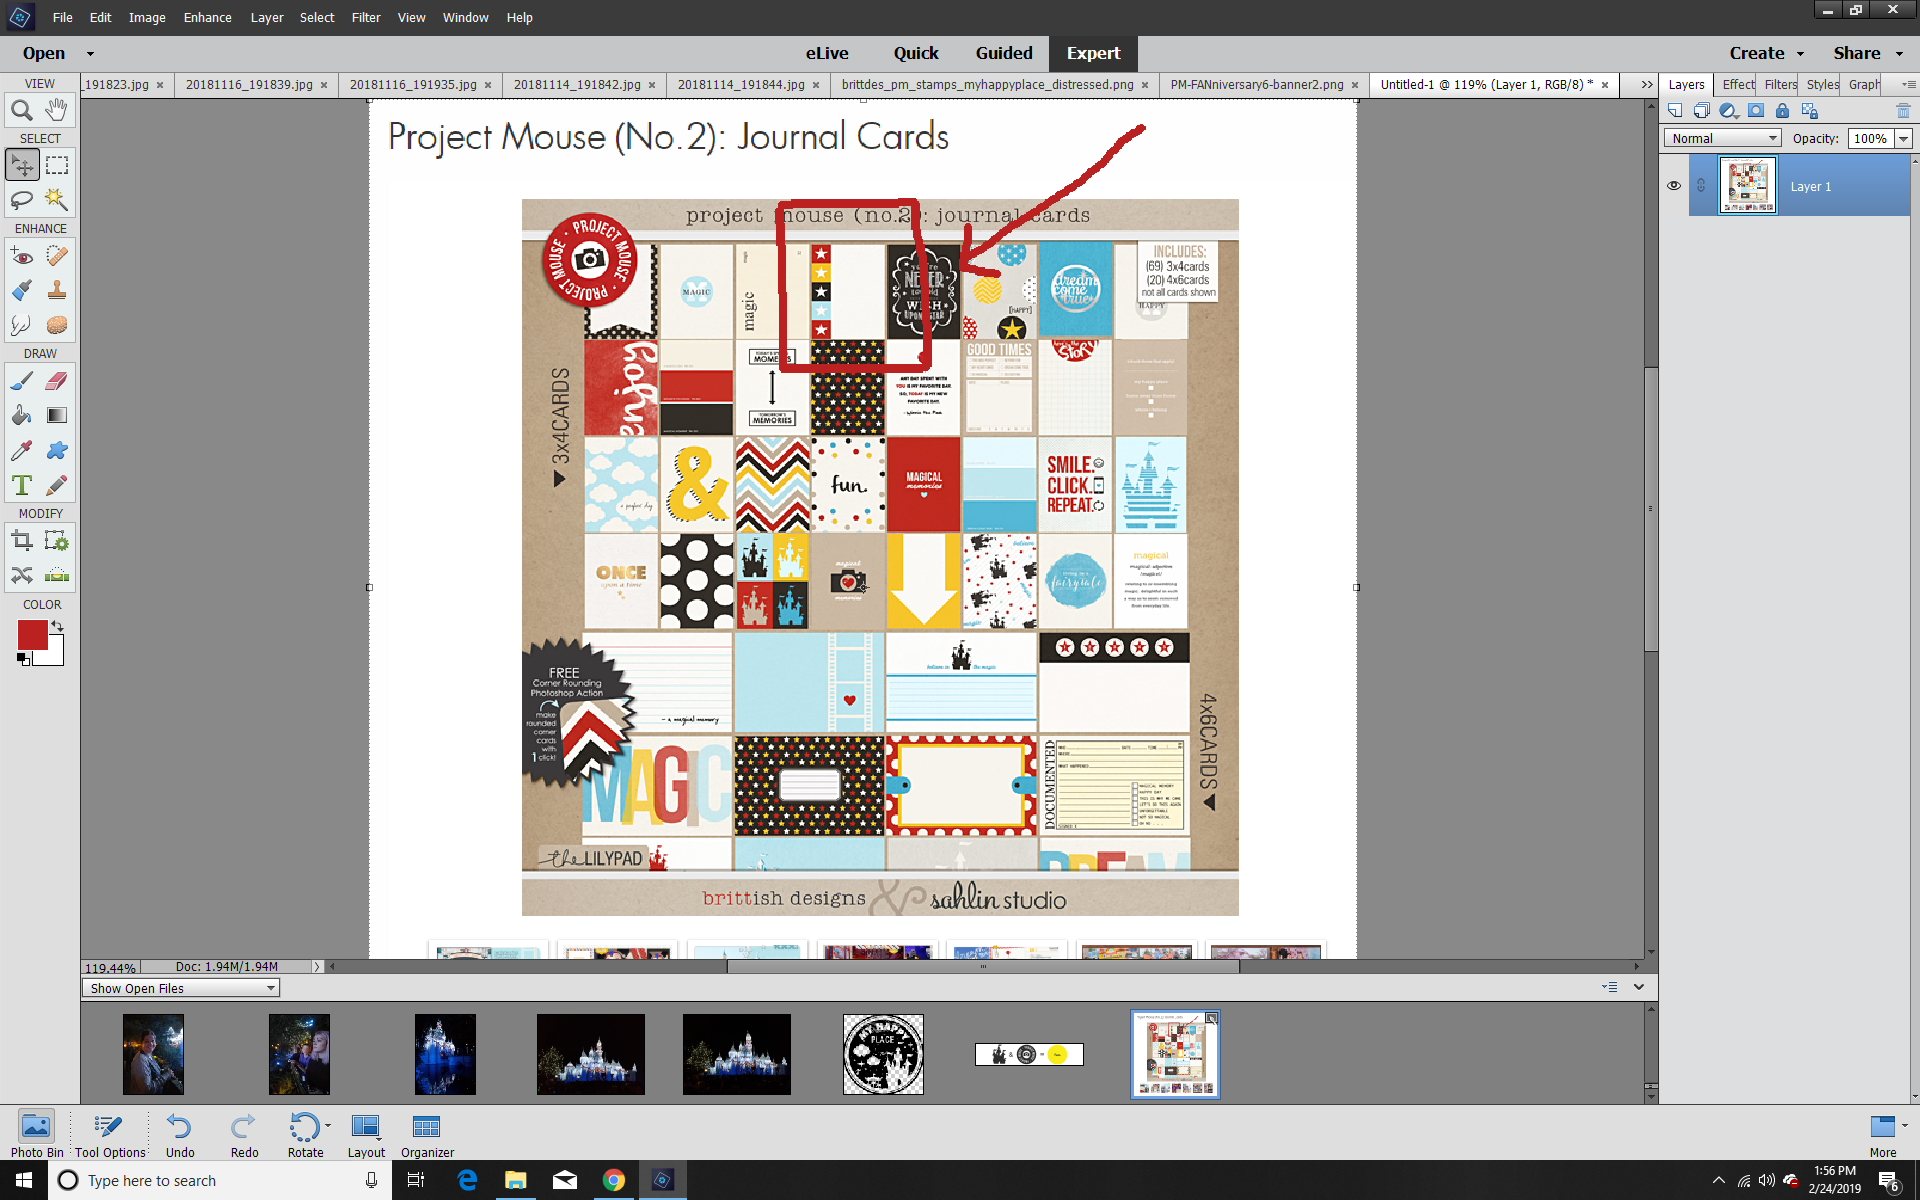
Task: Select the Spot Healing Brush tool
Action: tap(57, 256)
